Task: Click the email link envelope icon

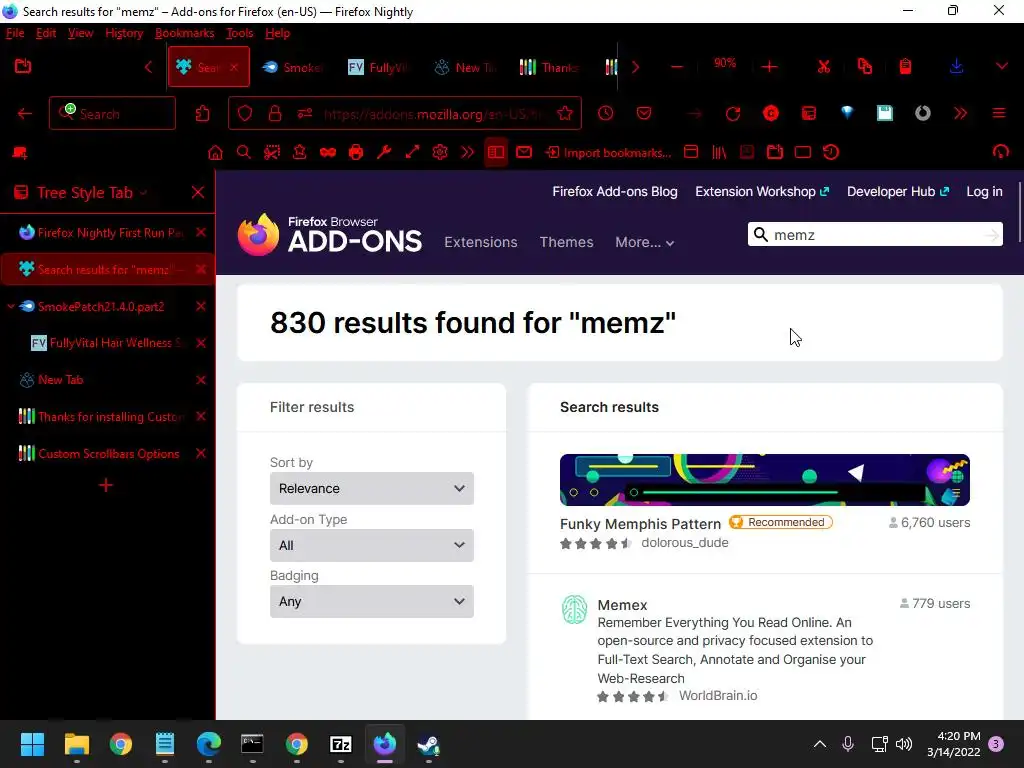Action: (x=524, y=153)
